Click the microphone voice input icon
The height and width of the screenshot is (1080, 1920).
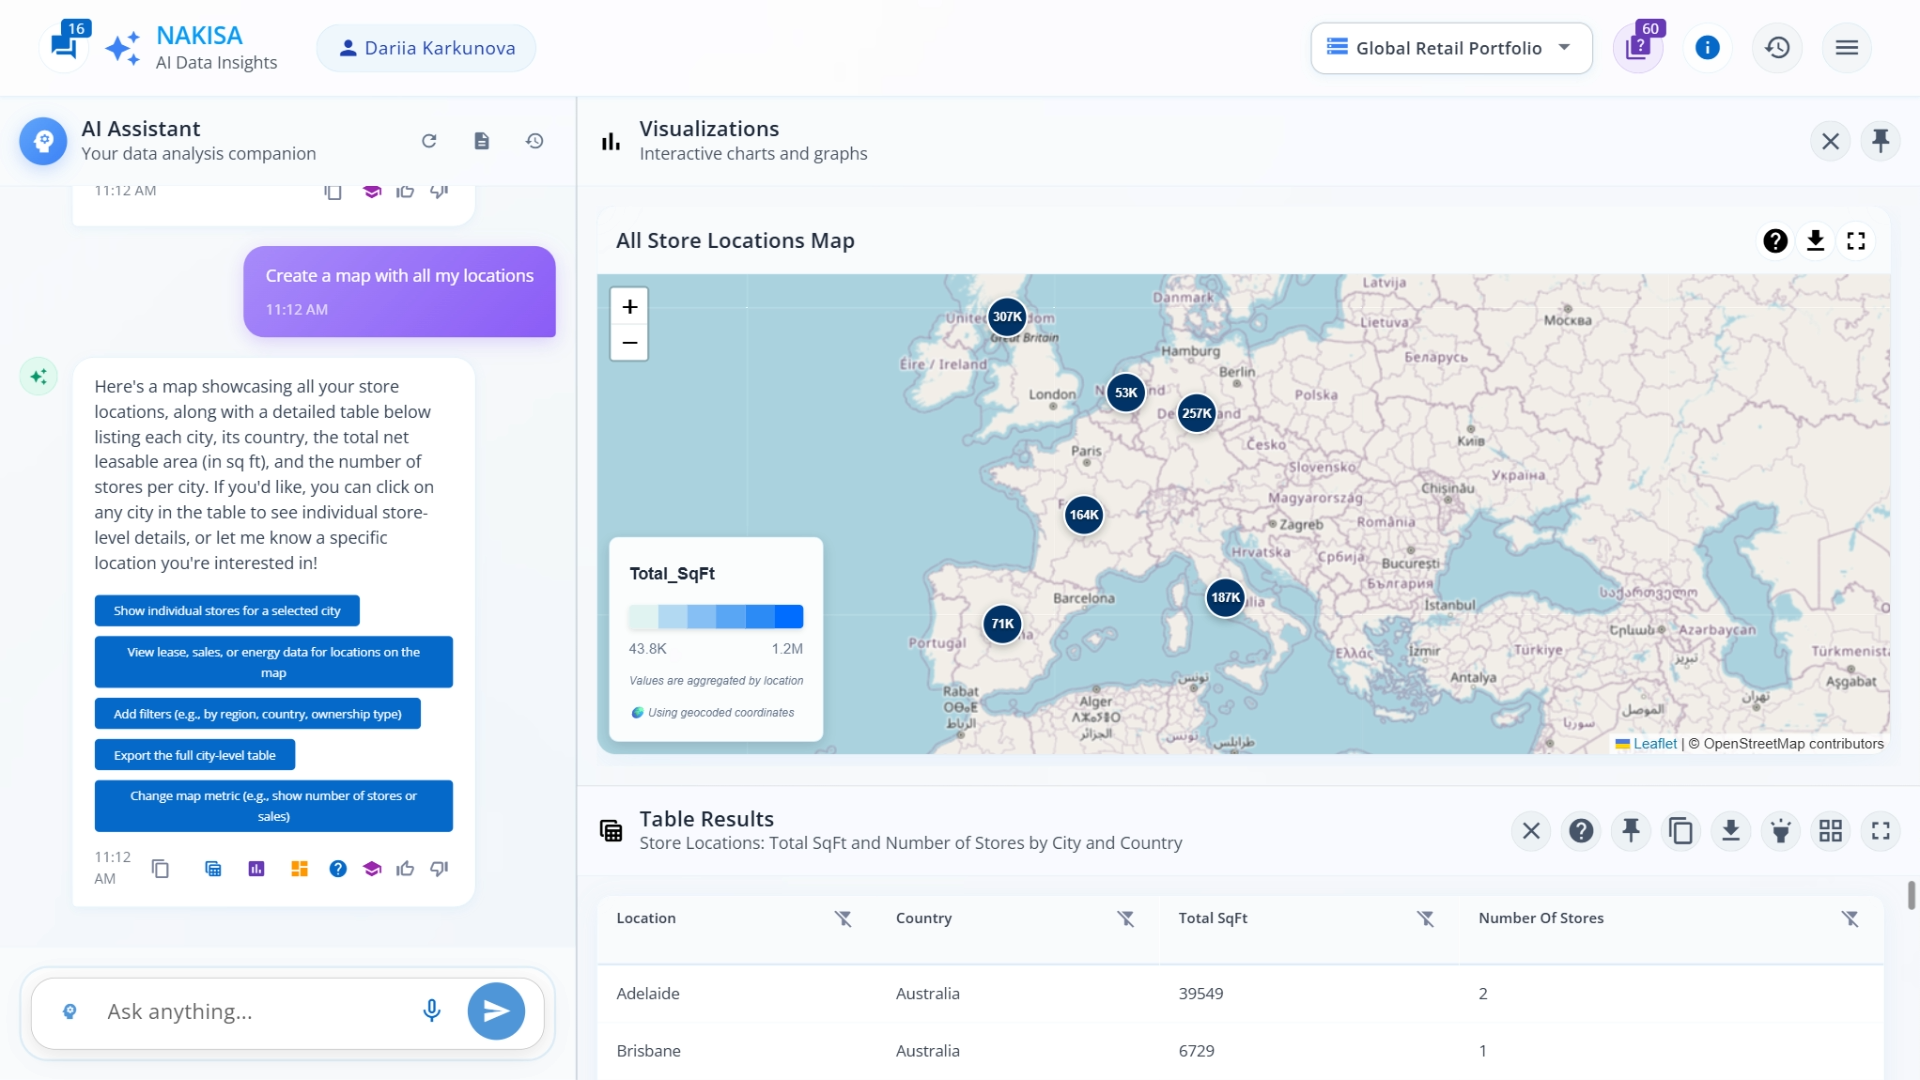coord(431,1011)
